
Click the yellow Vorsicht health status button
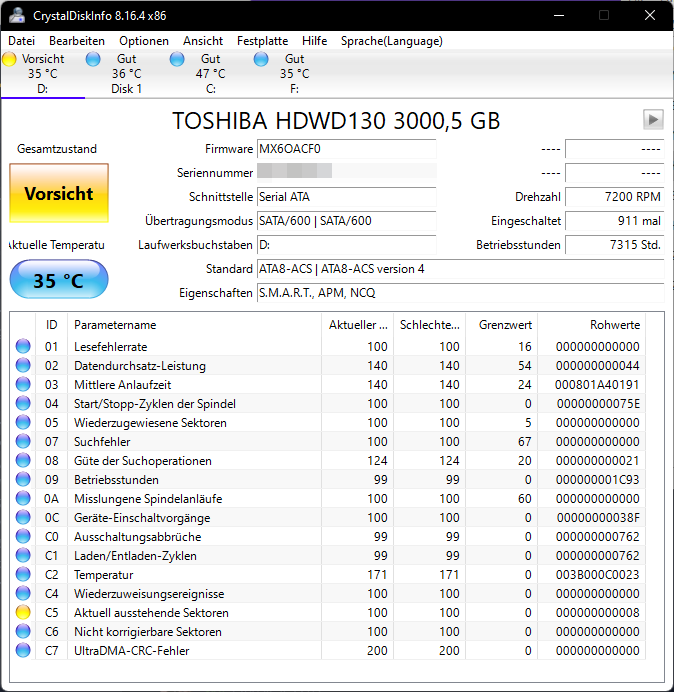pyautogui.click(x=59, y=193)
